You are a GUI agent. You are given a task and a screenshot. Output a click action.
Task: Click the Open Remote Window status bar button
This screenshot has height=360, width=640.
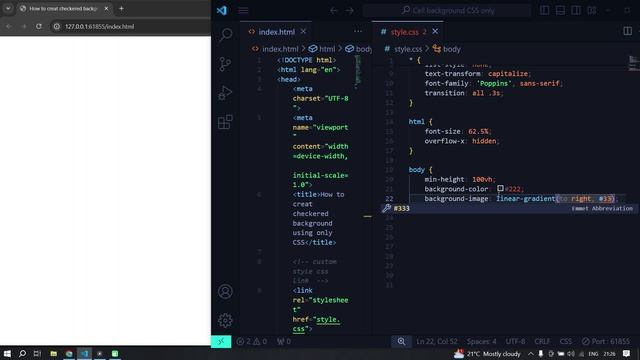pyautogui.click(x=221, y=342)
